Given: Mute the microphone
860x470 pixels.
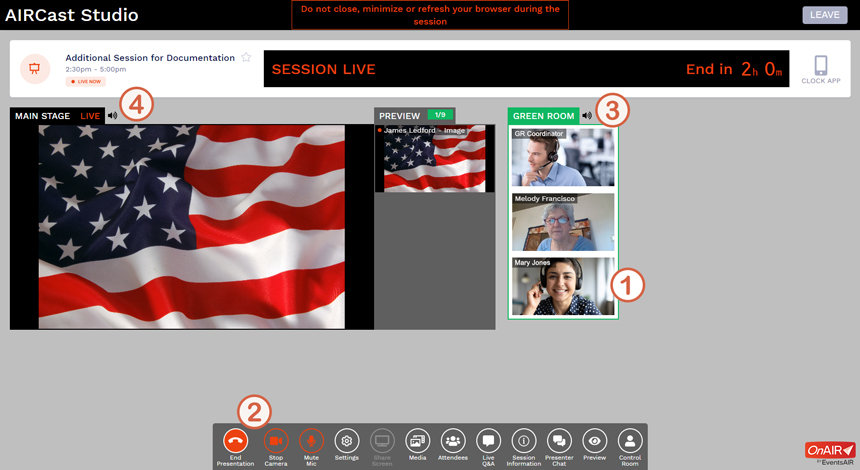Looking at the screenshot, I should (x=312, y=441).
